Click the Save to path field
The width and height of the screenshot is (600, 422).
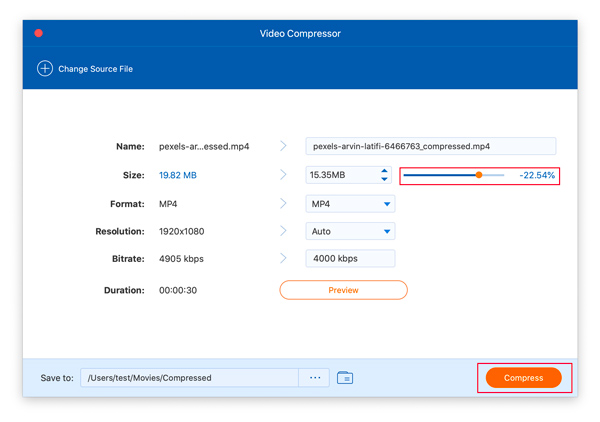click(190, 378)
